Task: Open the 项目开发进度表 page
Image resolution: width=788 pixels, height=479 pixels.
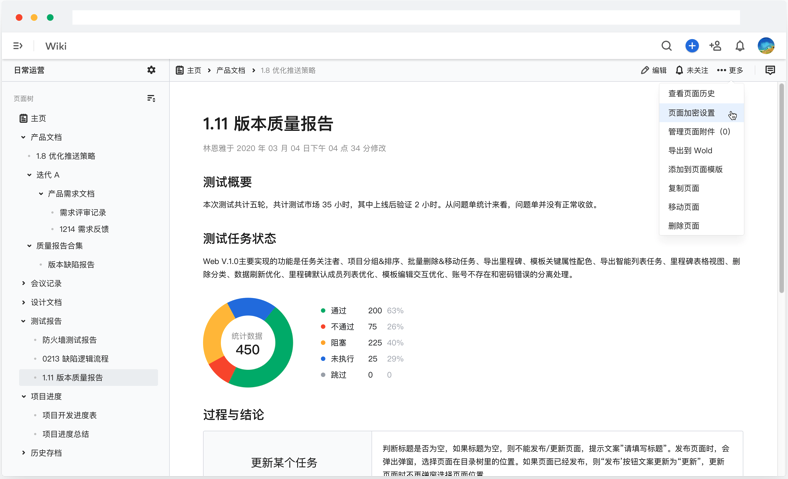Action: coord(69,415)
